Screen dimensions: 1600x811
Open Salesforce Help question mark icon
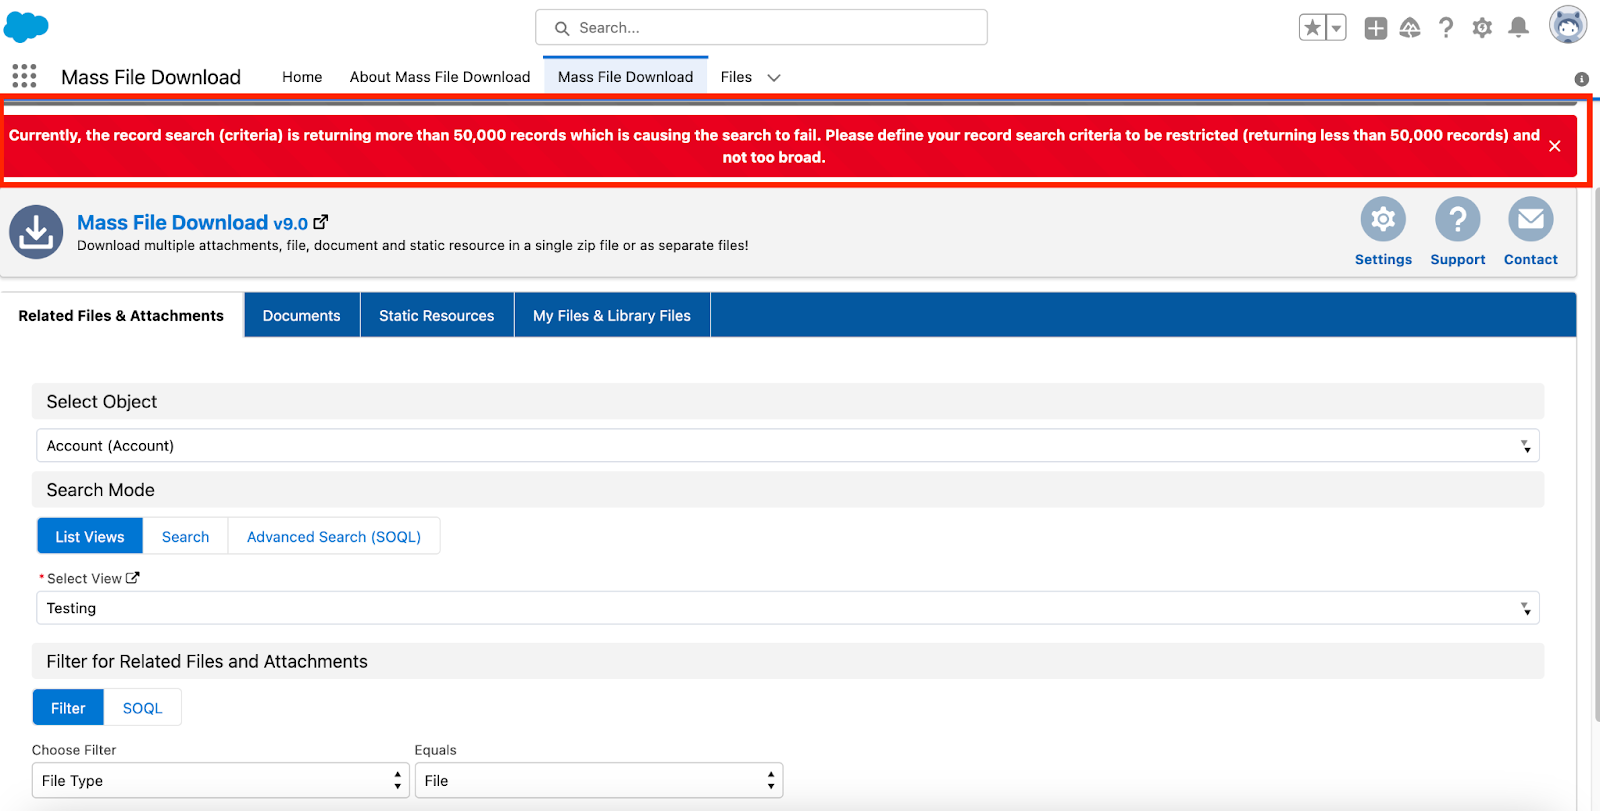click(1446, 28)
